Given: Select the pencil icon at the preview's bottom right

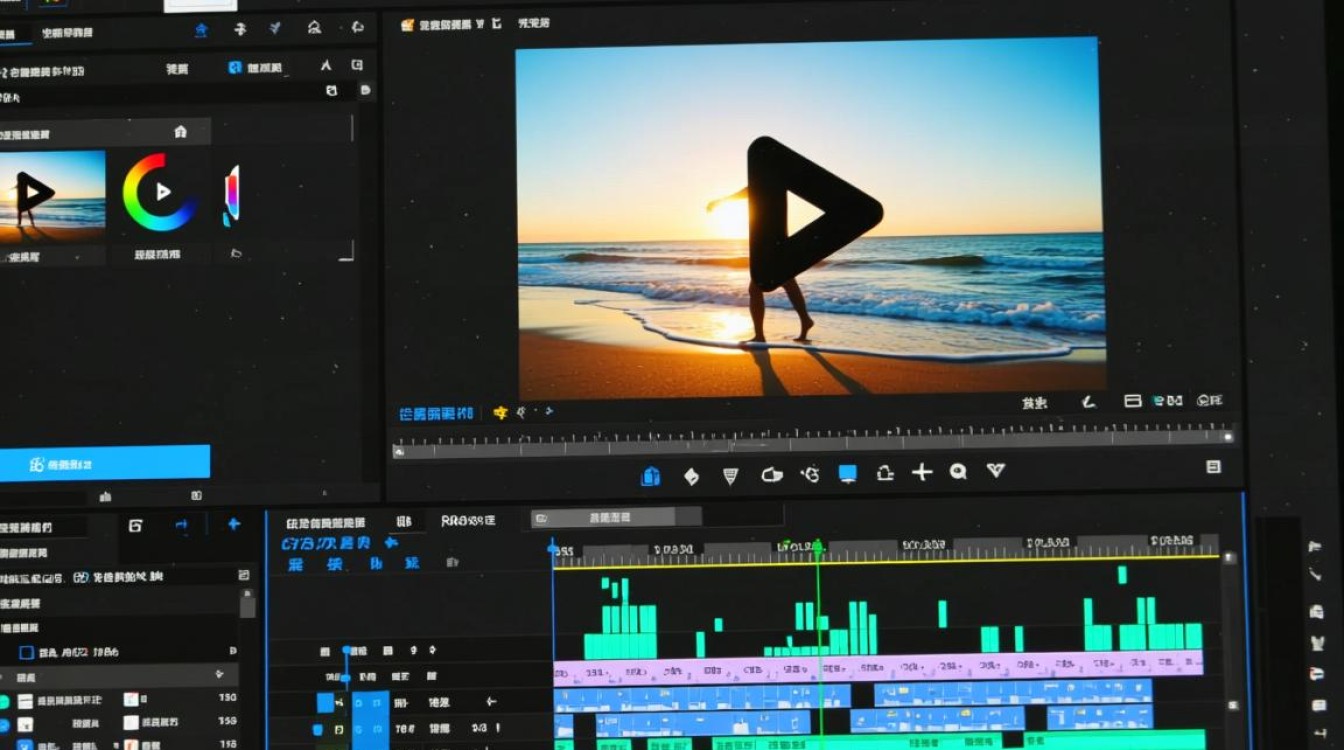Looking at the screenshot, I should pos(1089,401).
